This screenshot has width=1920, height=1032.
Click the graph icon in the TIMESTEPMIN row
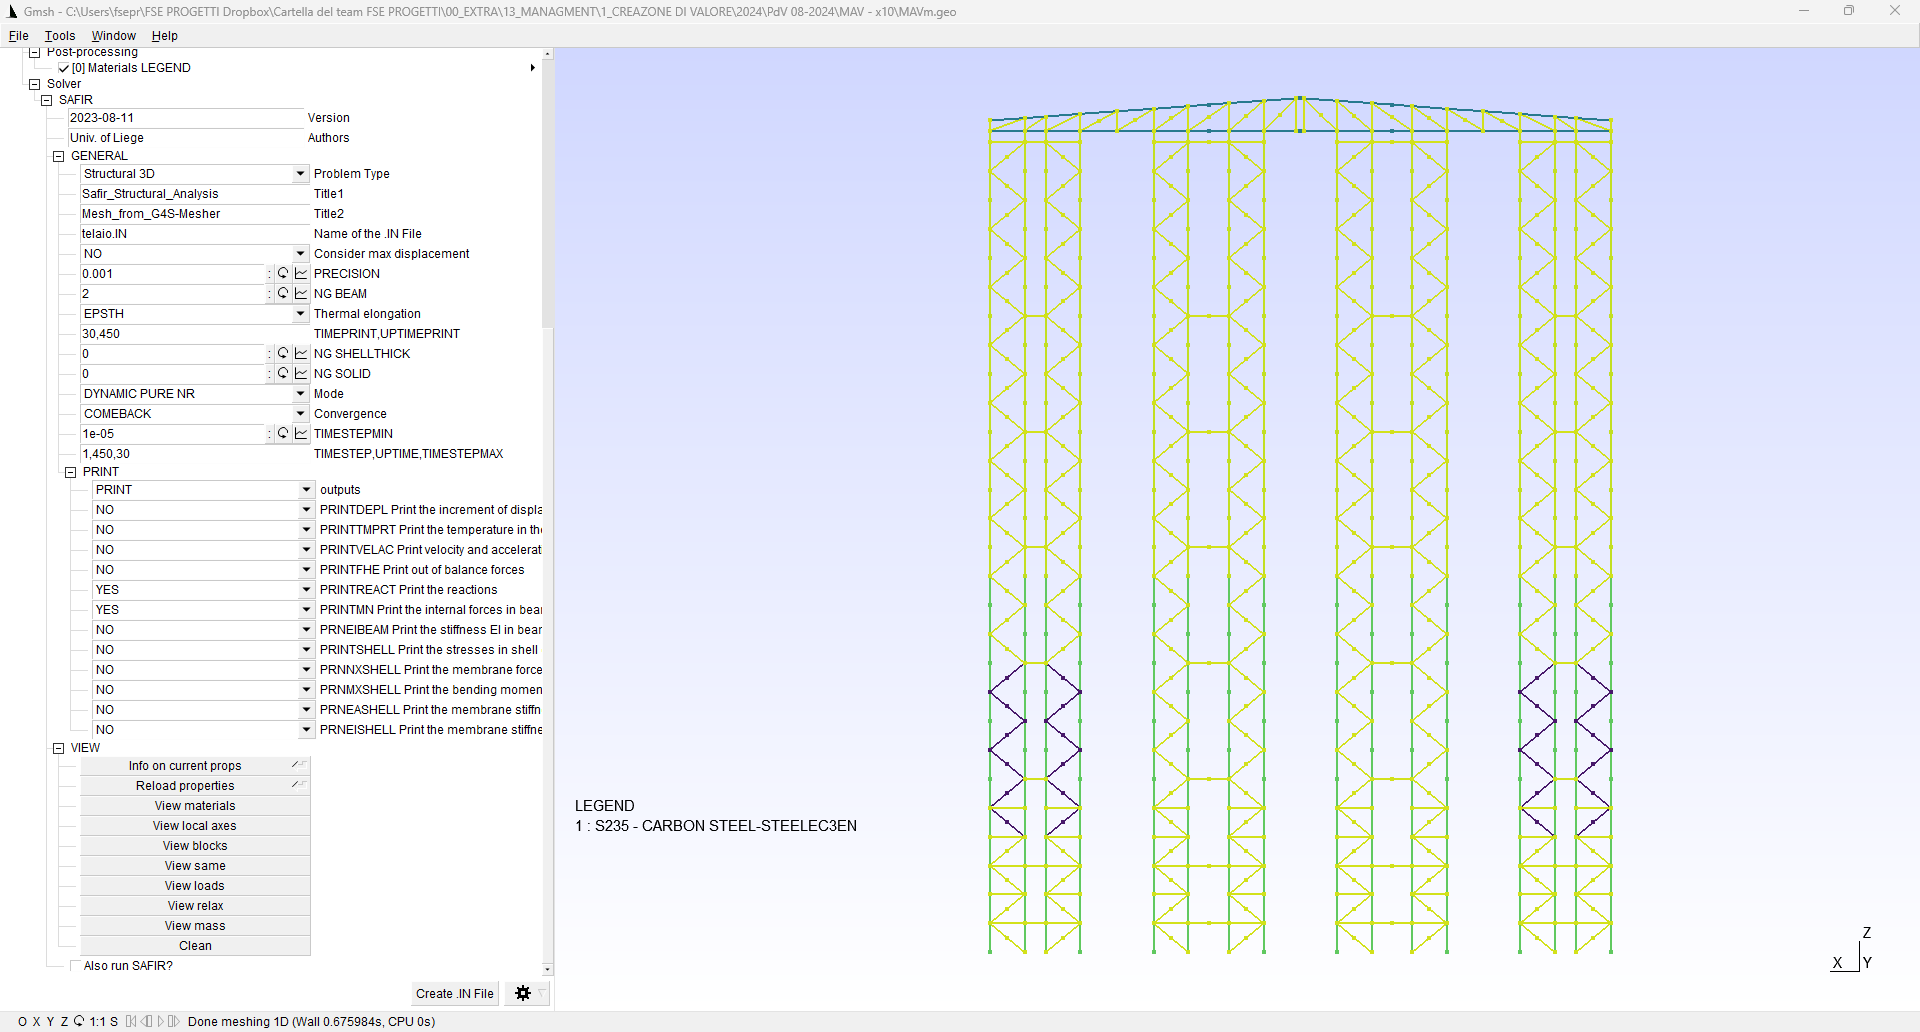click(x=301, y=433)
